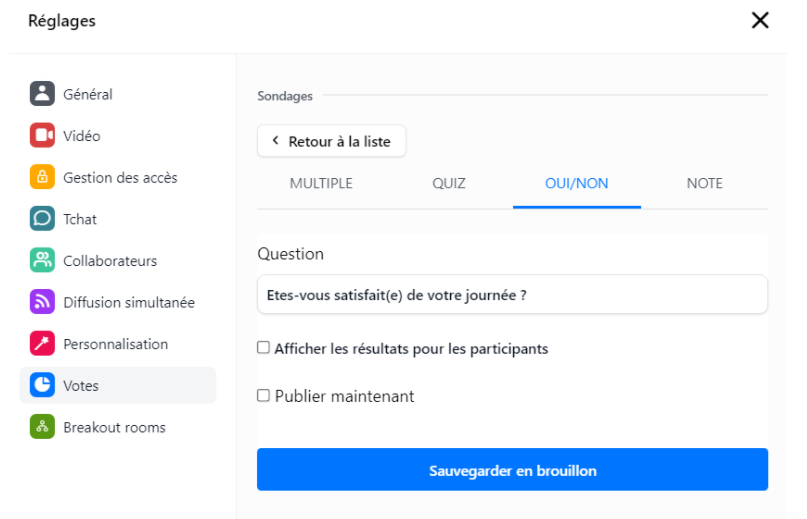This screenshot has width=807, height=519.
Task: Open the purple Diffusion simultanée broadcast icon
Action: click(42, 302)
